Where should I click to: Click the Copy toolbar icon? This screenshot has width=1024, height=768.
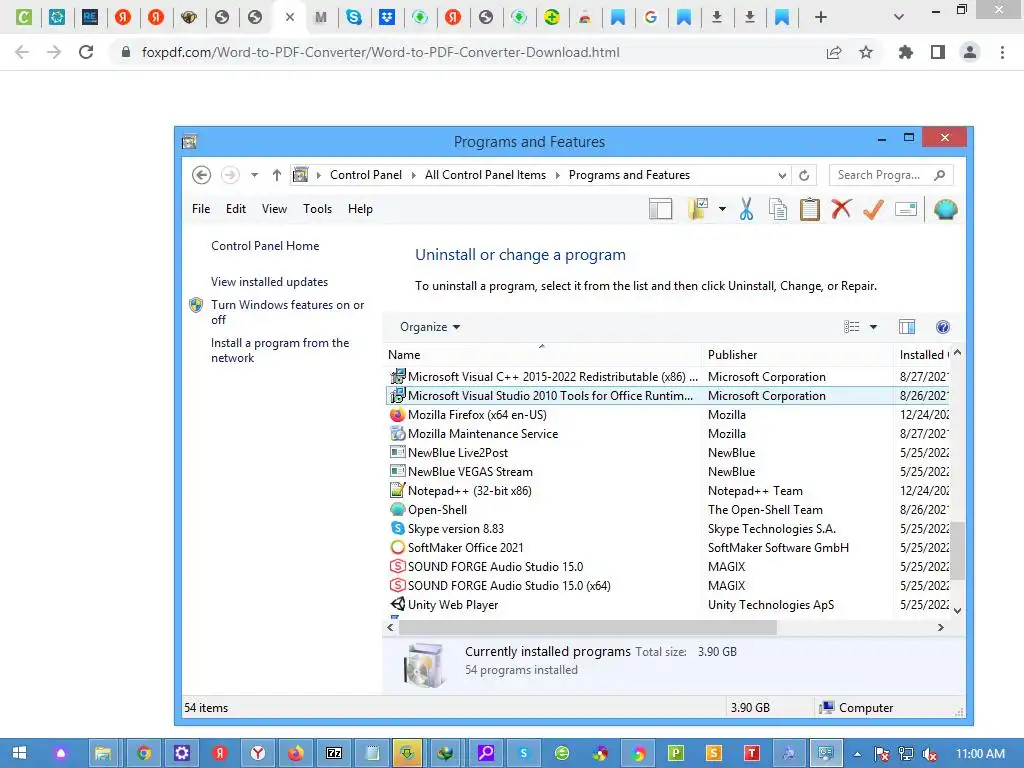[778, 209]
